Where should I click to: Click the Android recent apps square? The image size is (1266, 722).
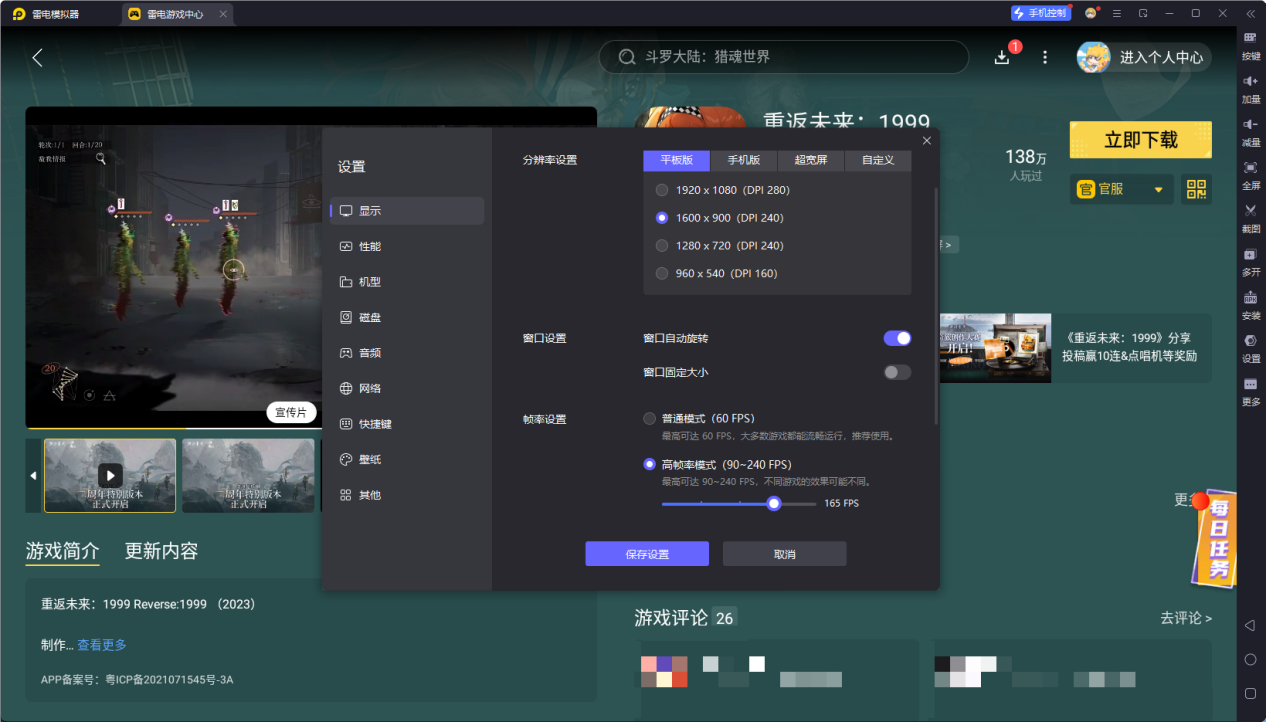point(1250,693)
